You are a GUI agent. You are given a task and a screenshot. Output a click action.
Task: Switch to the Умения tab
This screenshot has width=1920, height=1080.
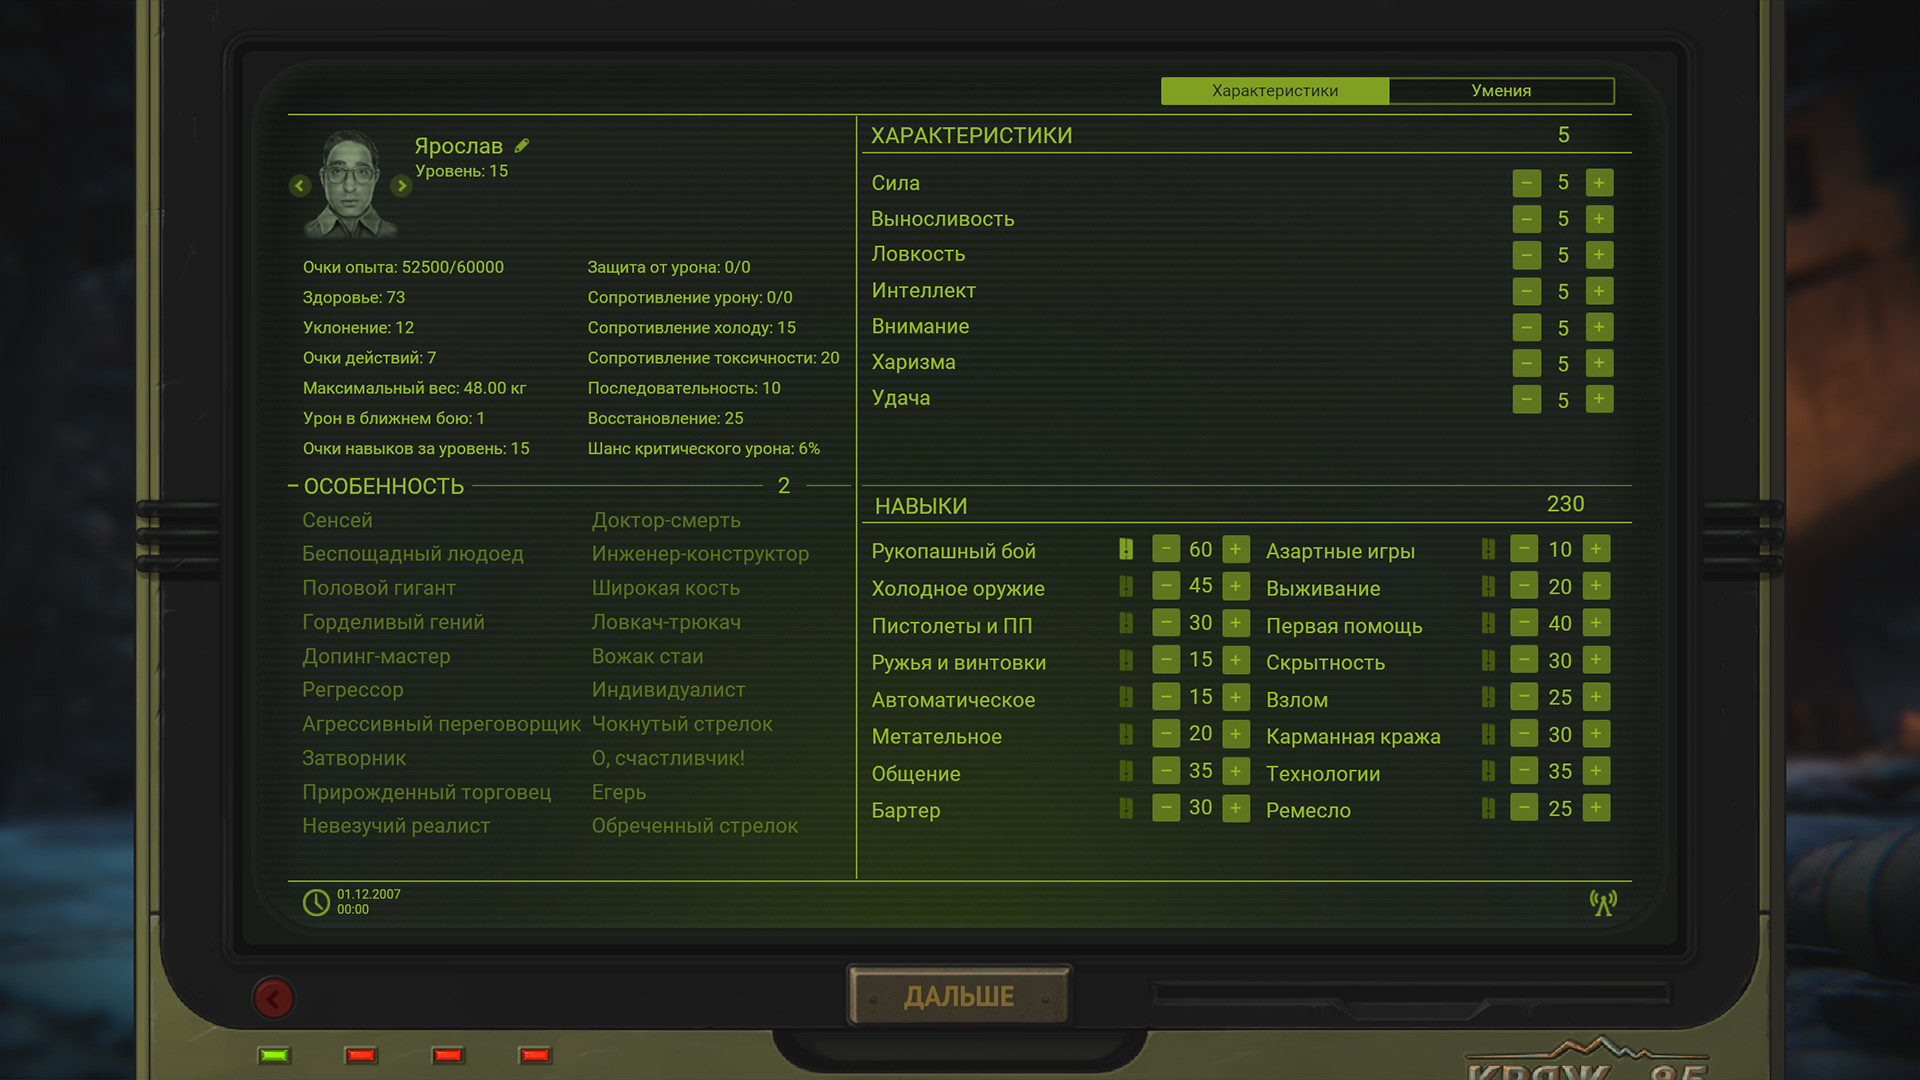click(x=1501, y=91)
